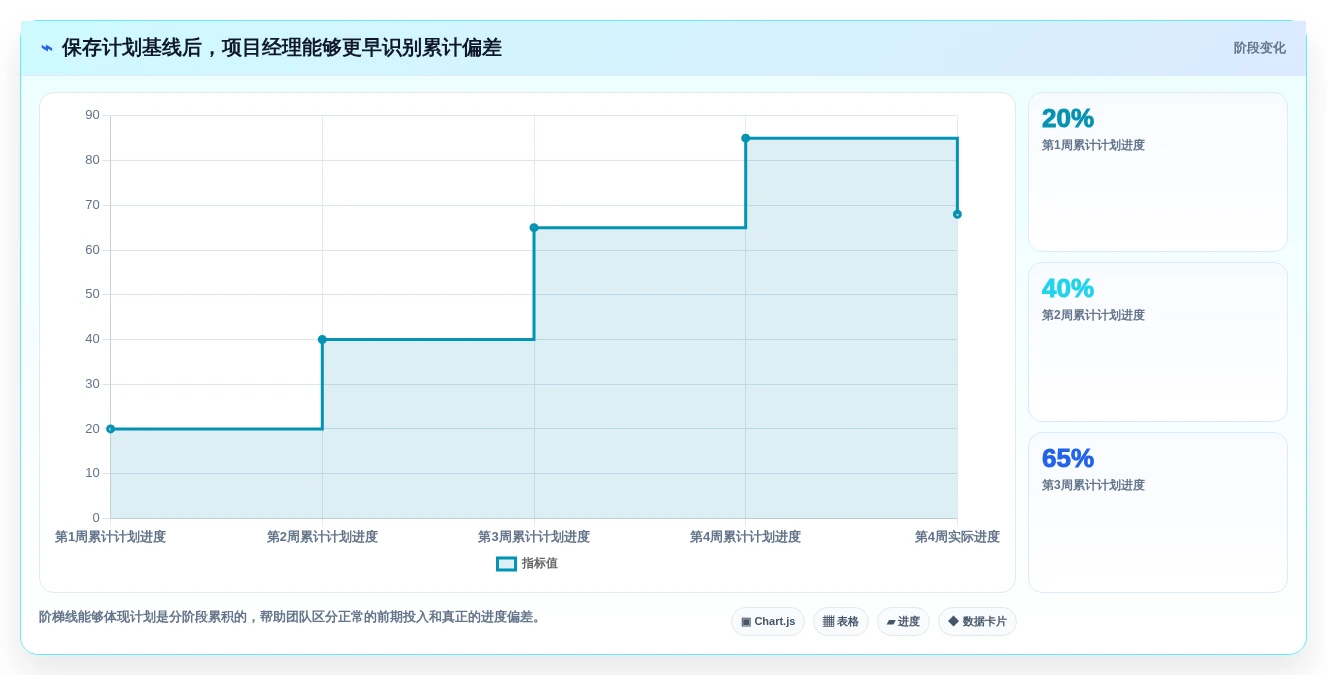Click the x-axis label 第2周累计计划进度
Image resolution: width=1327 pixels, height=675 pixels.
click(322, 537)
